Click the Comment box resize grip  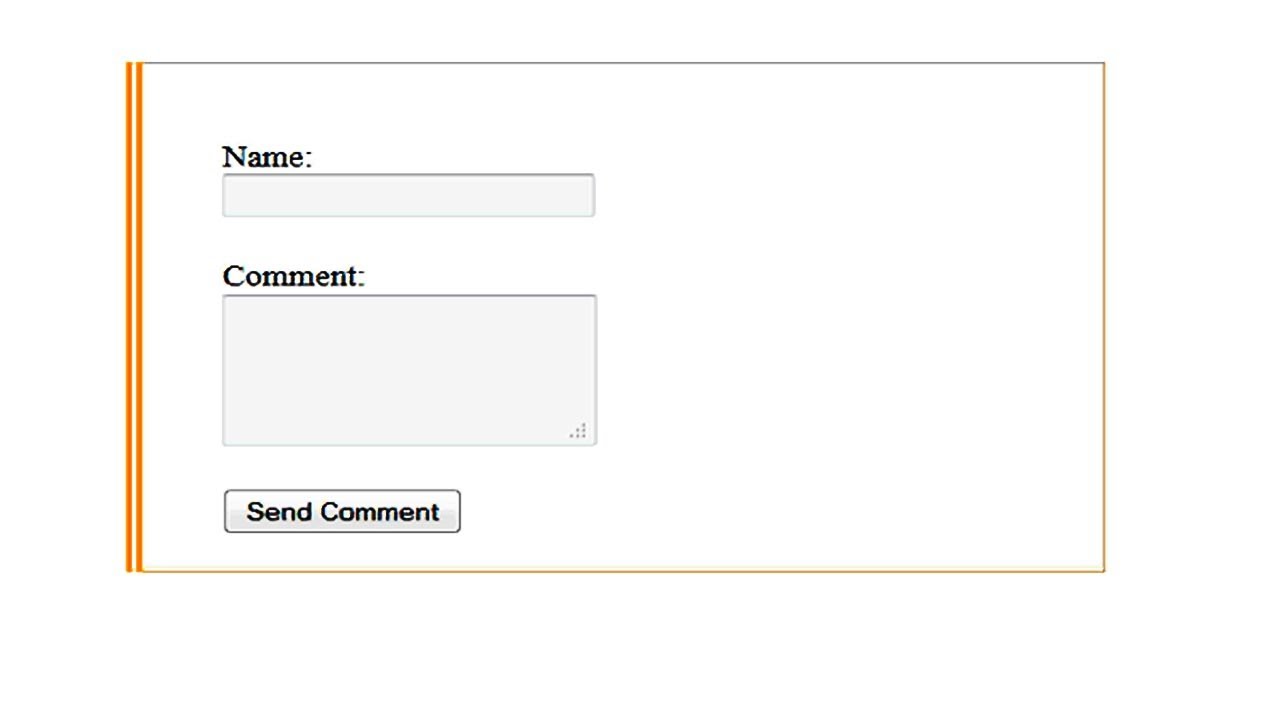click(578, 431)
